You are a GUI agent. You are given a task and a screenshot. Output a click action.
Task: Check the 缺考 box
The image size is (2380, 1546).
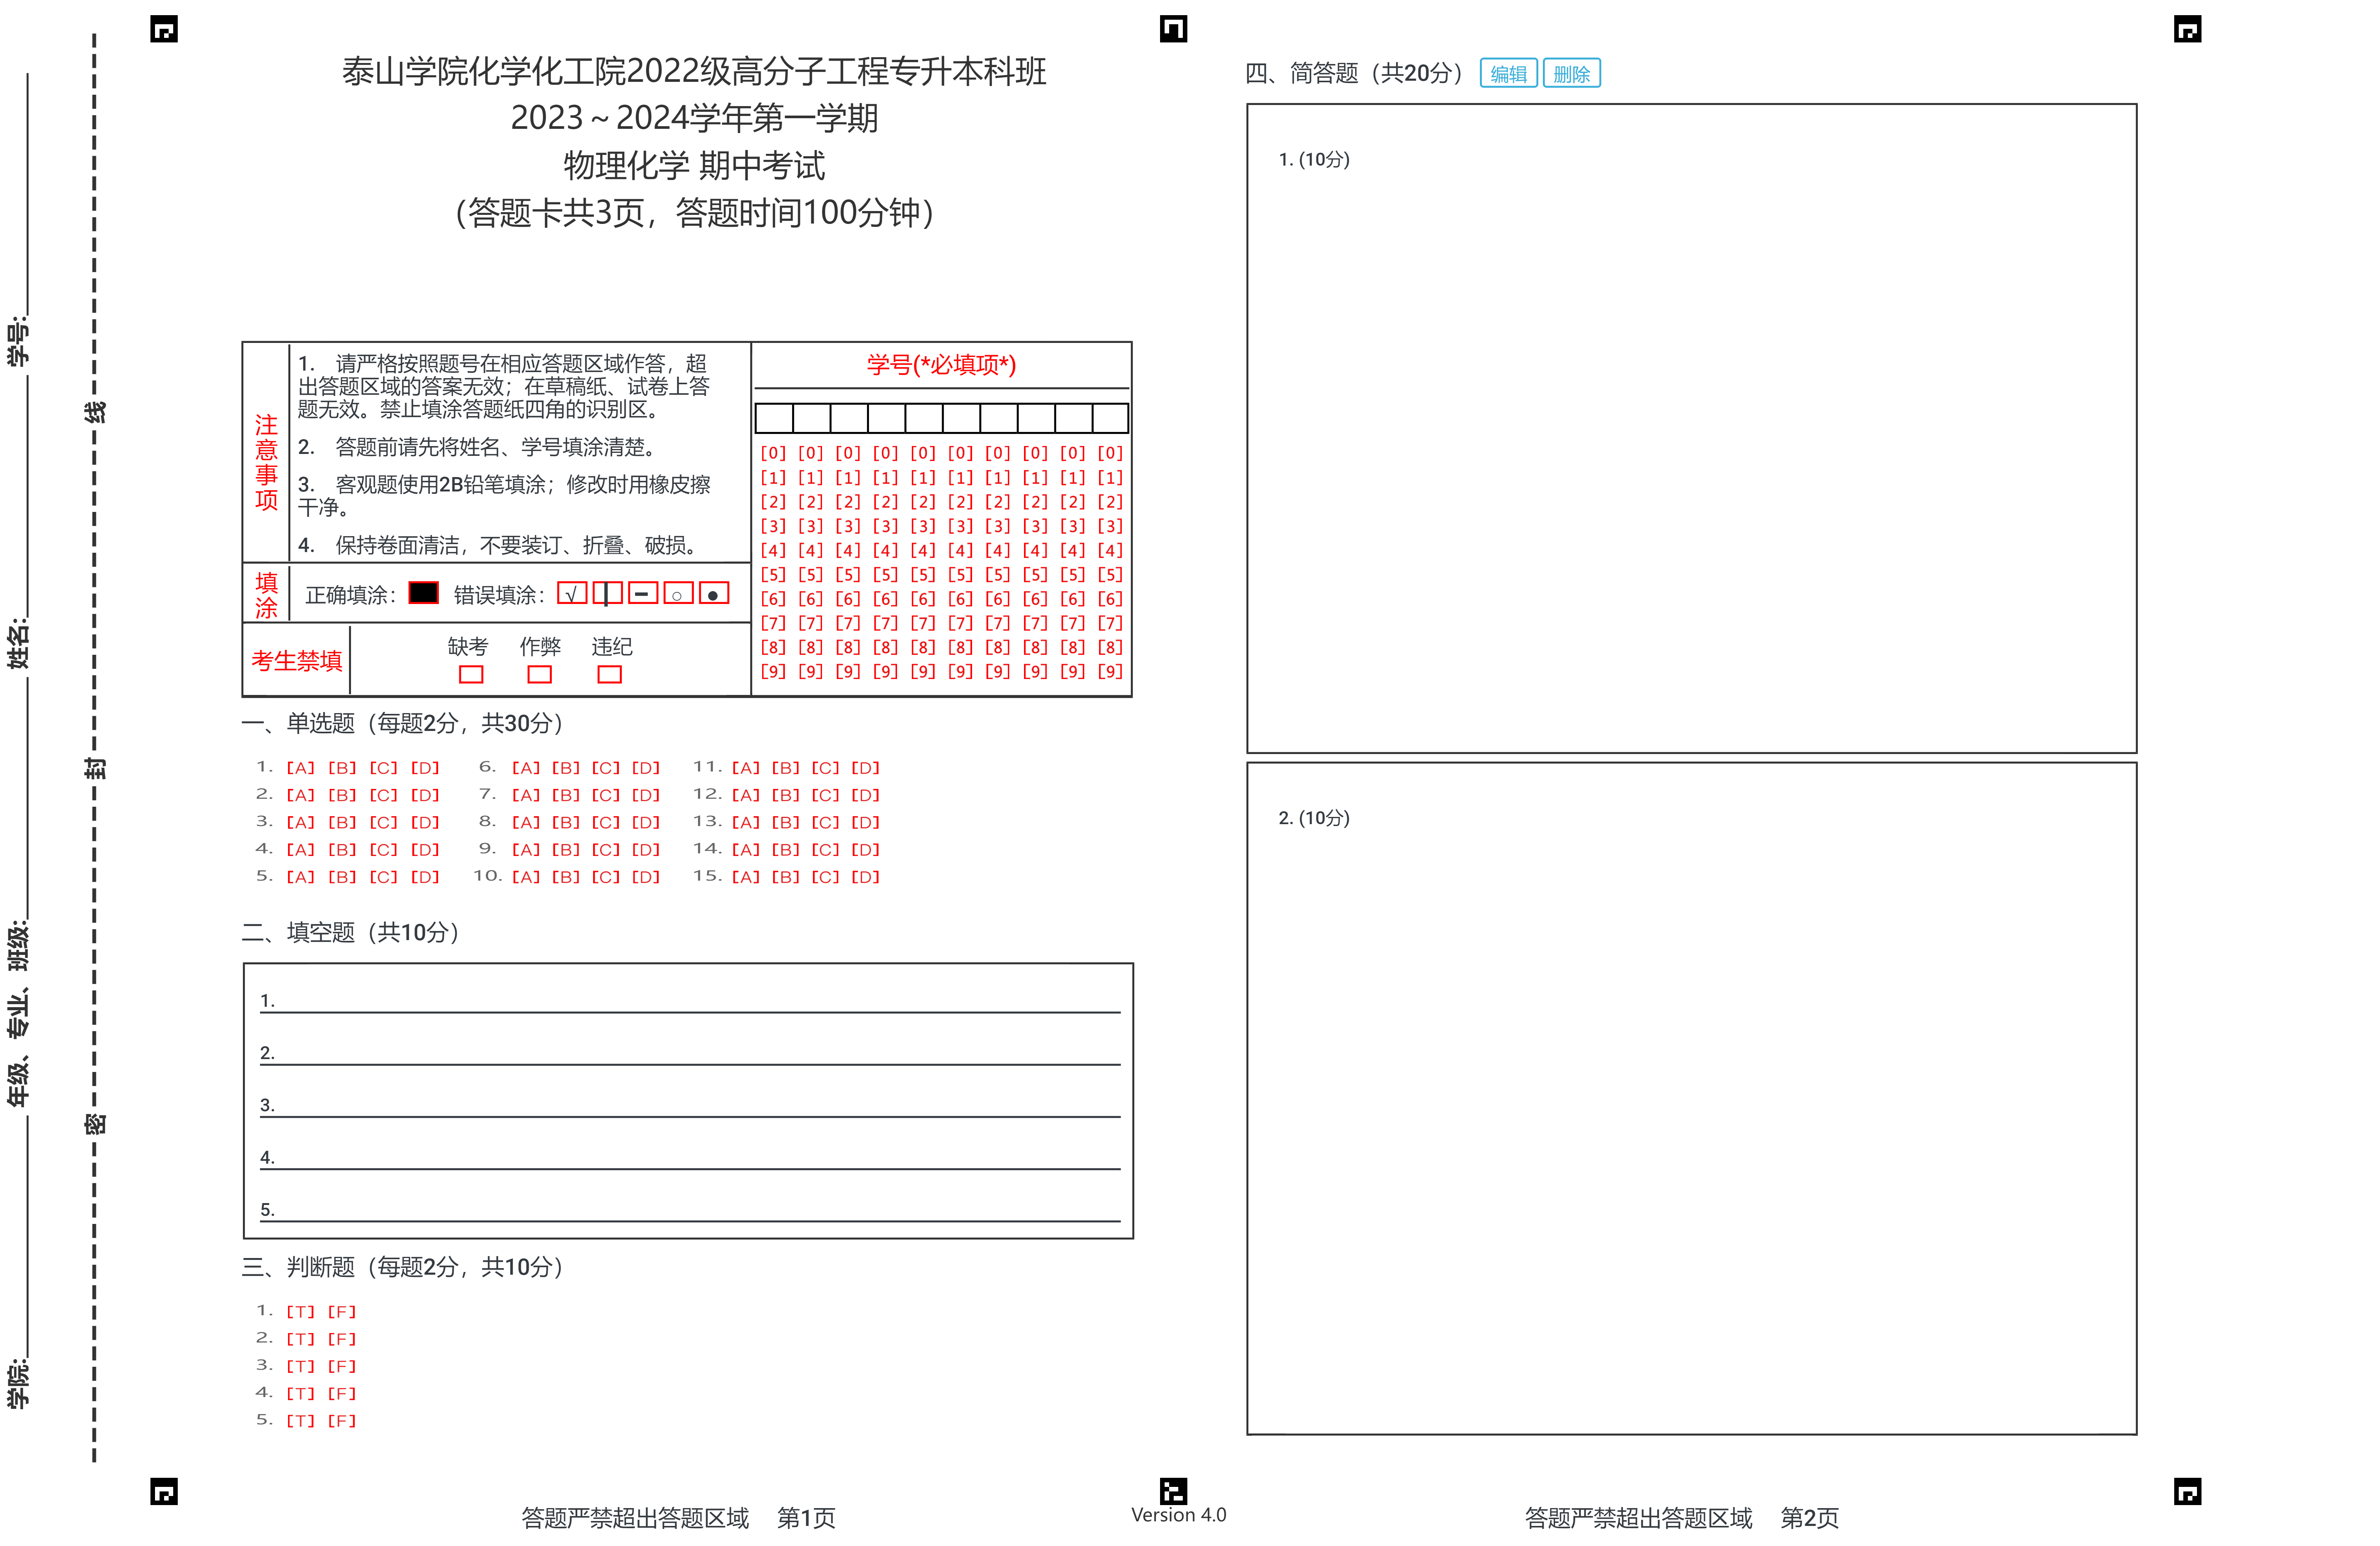[x=471, y=674]
